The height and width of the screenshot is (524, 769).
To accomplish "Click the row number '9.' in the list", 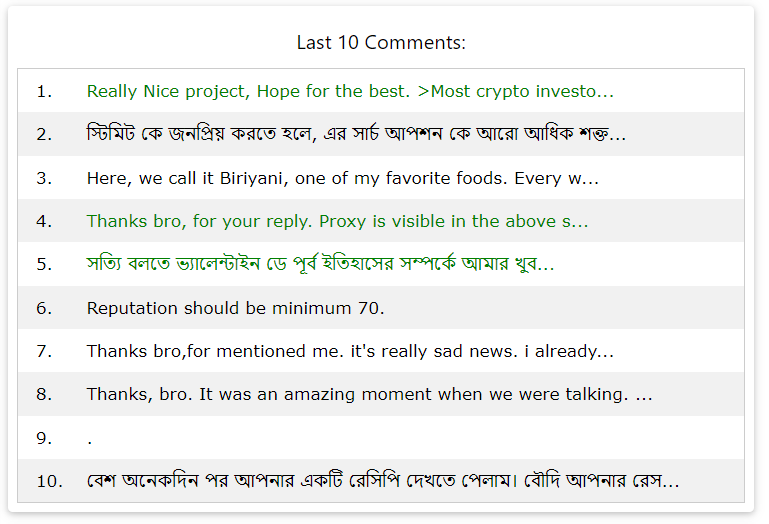I will [44, 438].
